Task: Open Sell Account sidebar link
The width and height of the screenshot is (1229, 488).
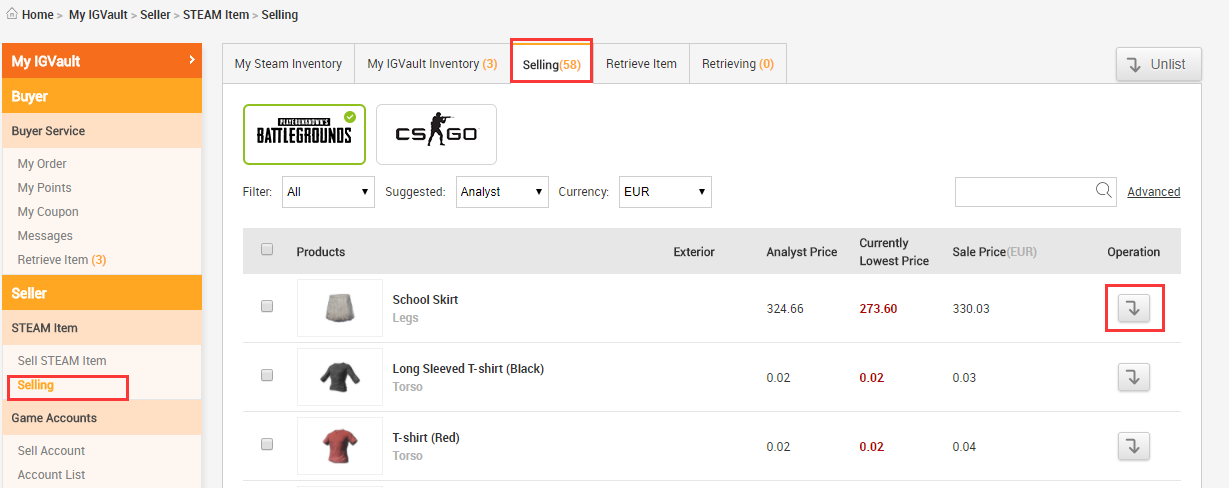Action: pos(51,451)
